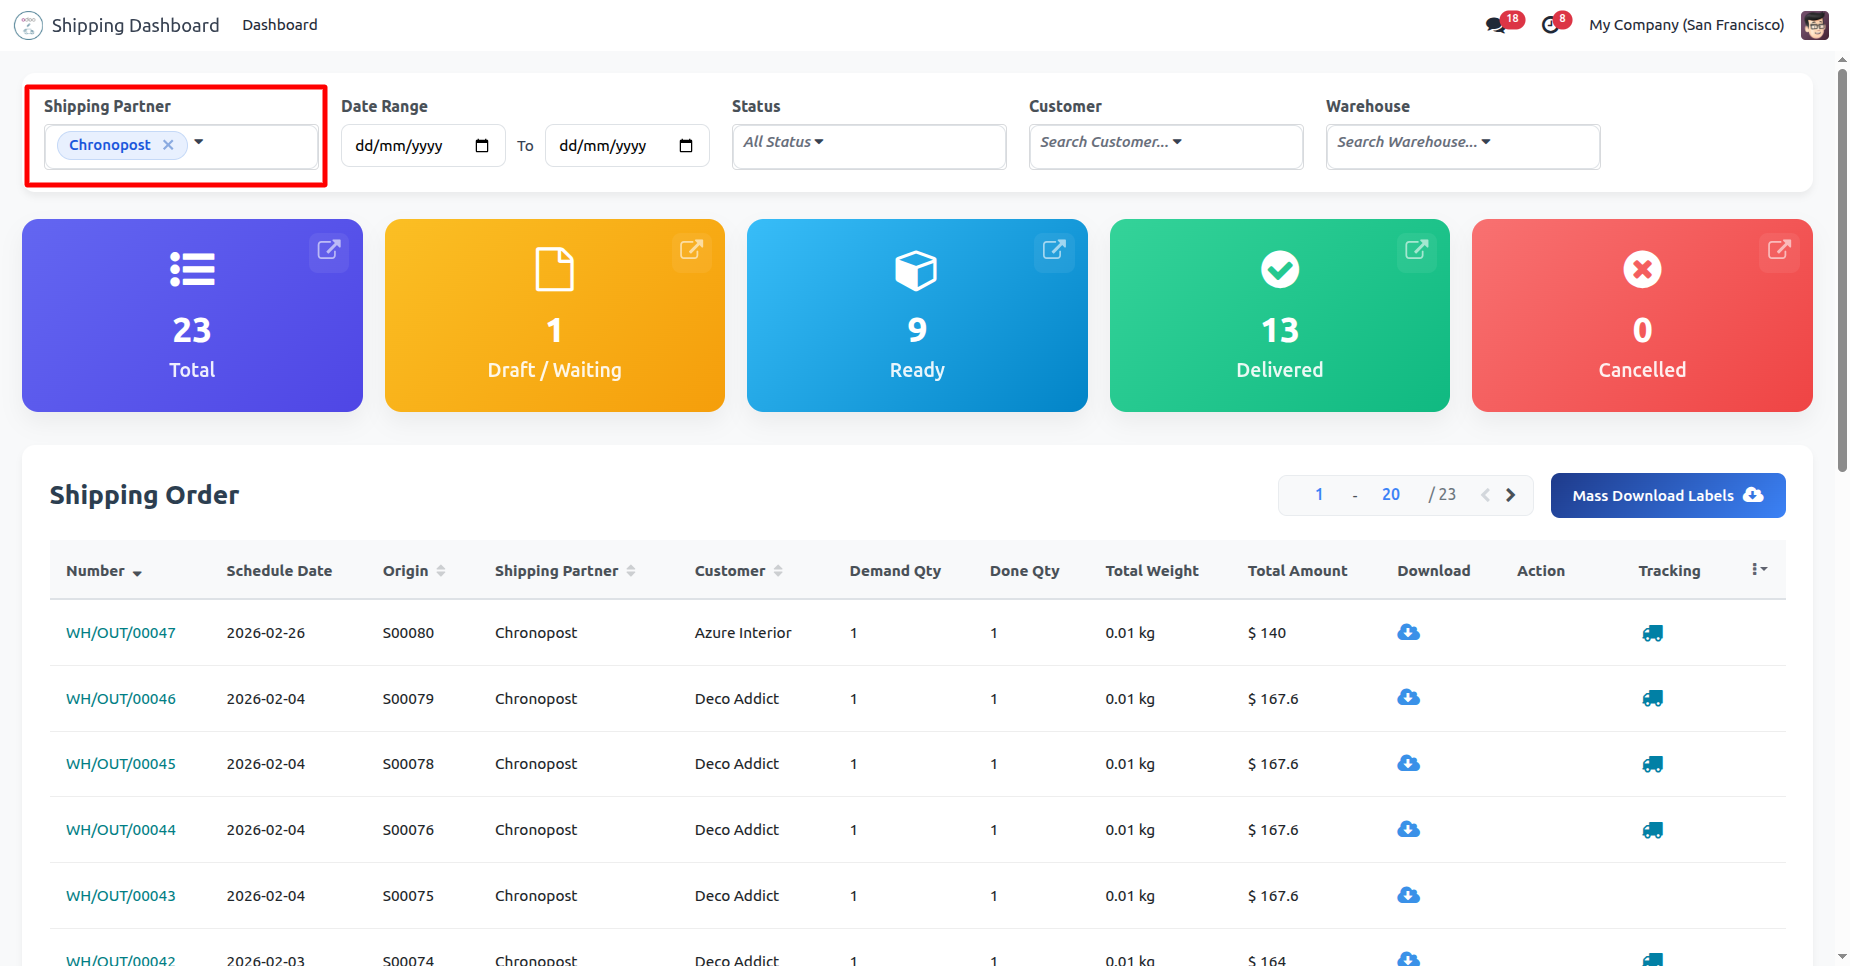Open the Dashboard menu item

[279, 25]
